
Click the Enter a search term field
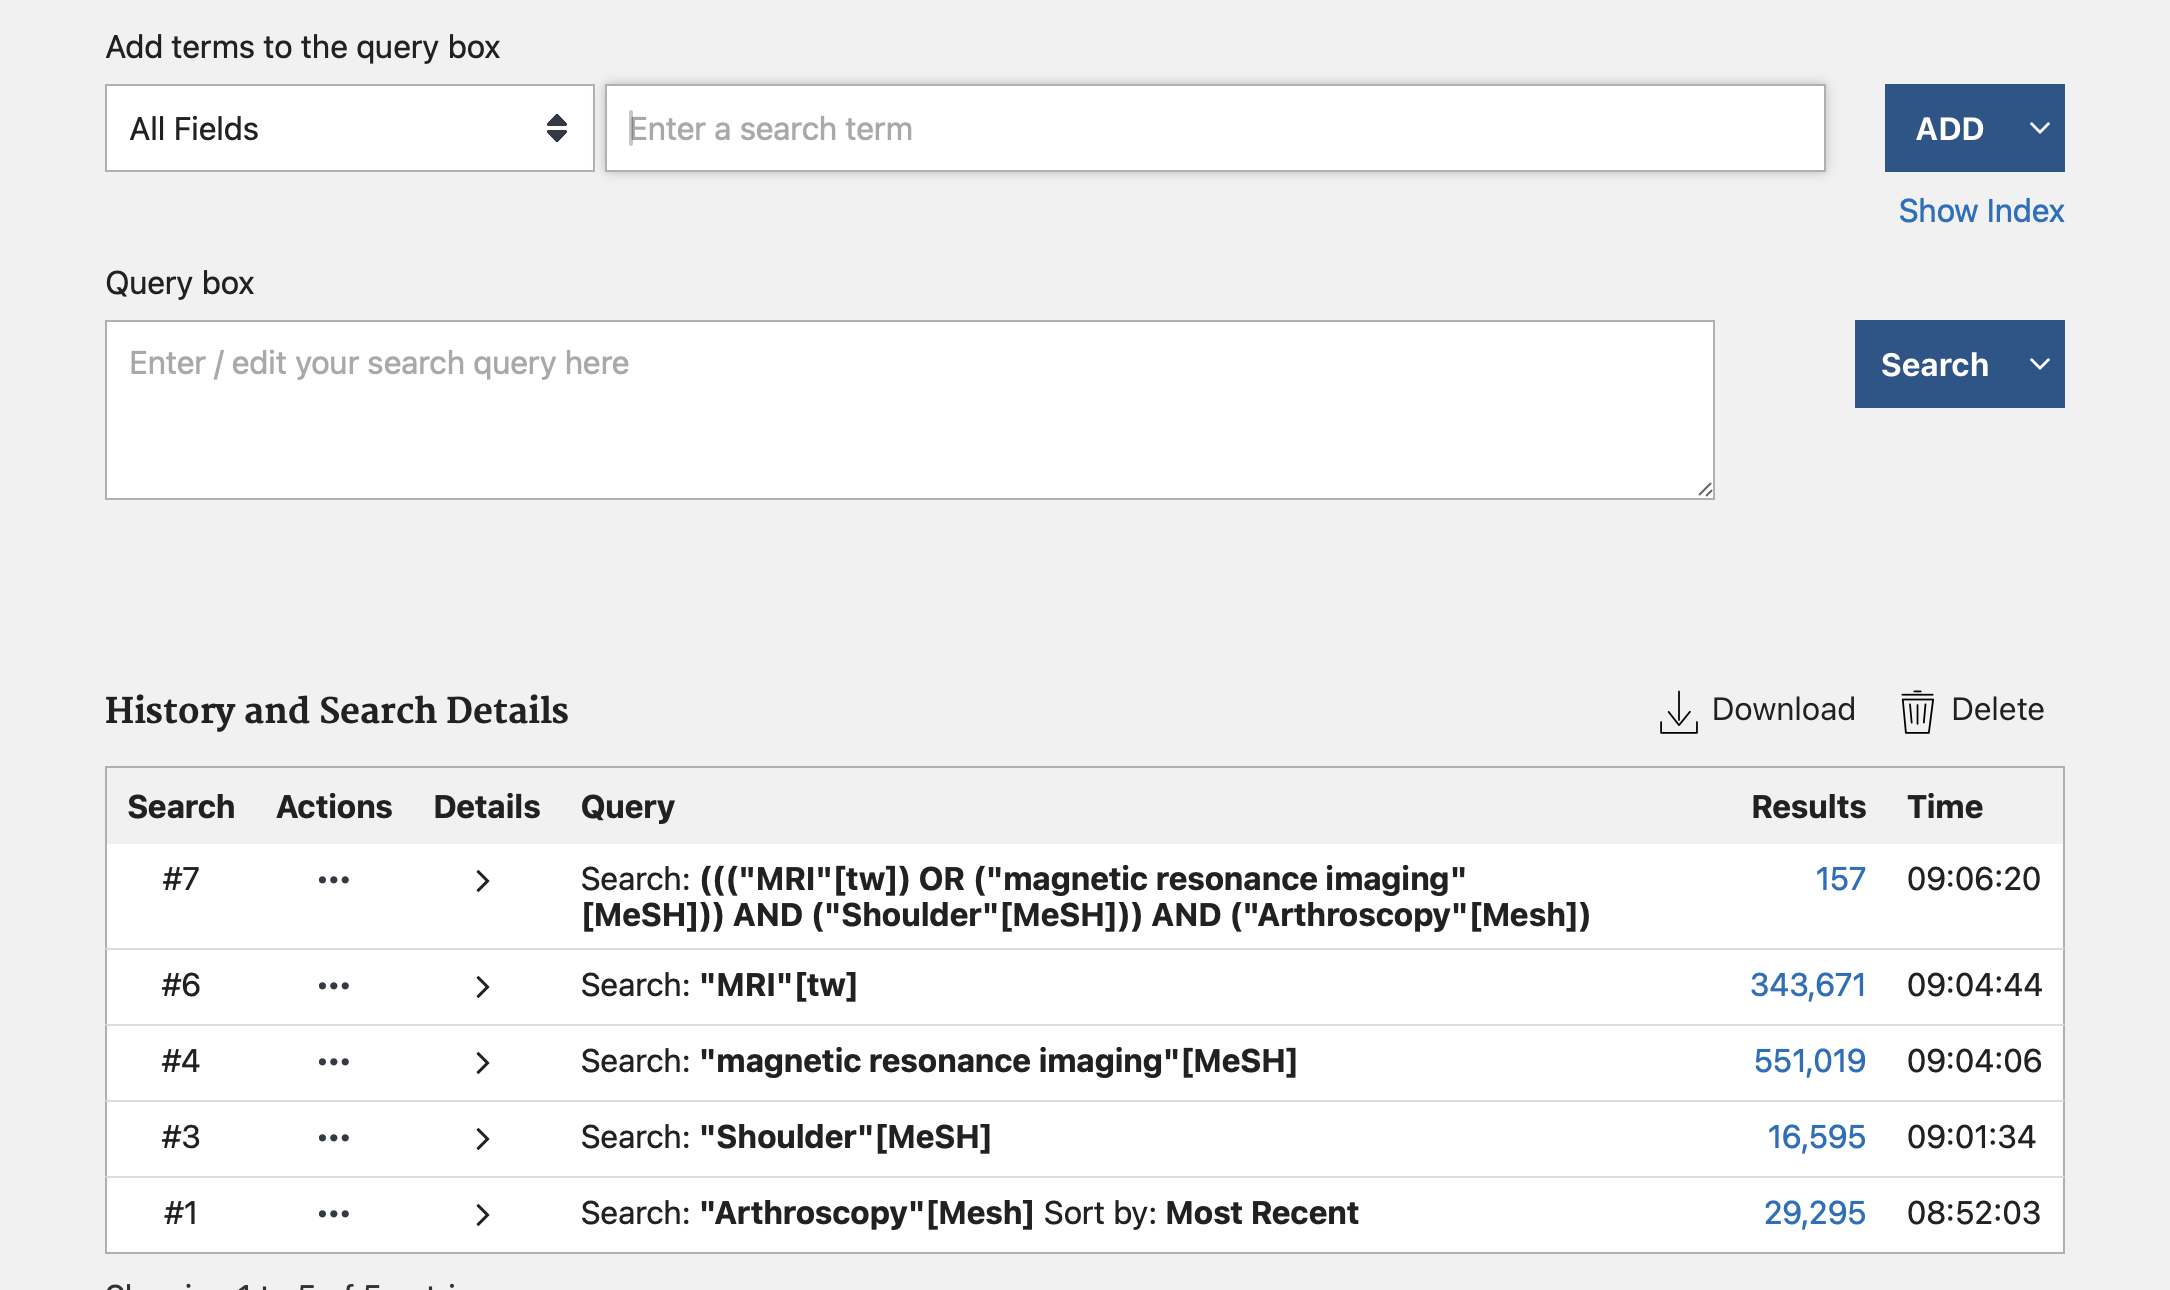[1214, 128]
